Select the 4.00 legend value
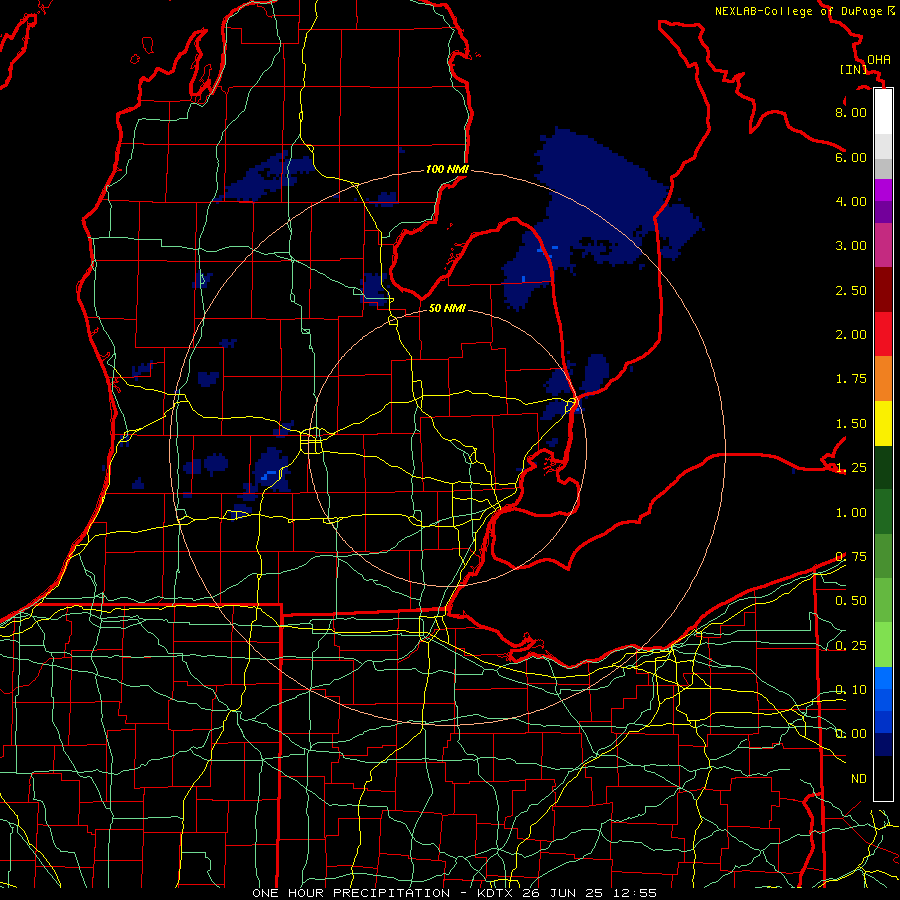 851,201
